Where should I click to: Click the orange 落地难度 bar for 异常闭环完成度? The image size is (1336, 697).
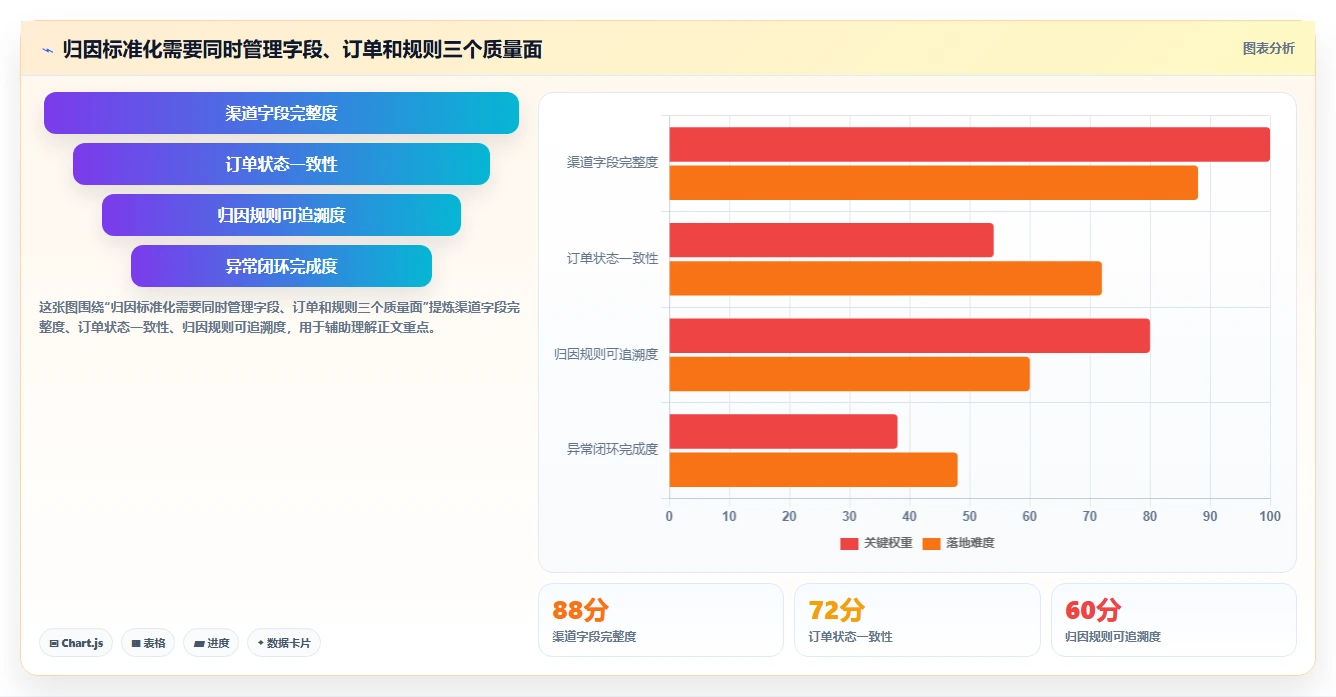pos(813,469)
